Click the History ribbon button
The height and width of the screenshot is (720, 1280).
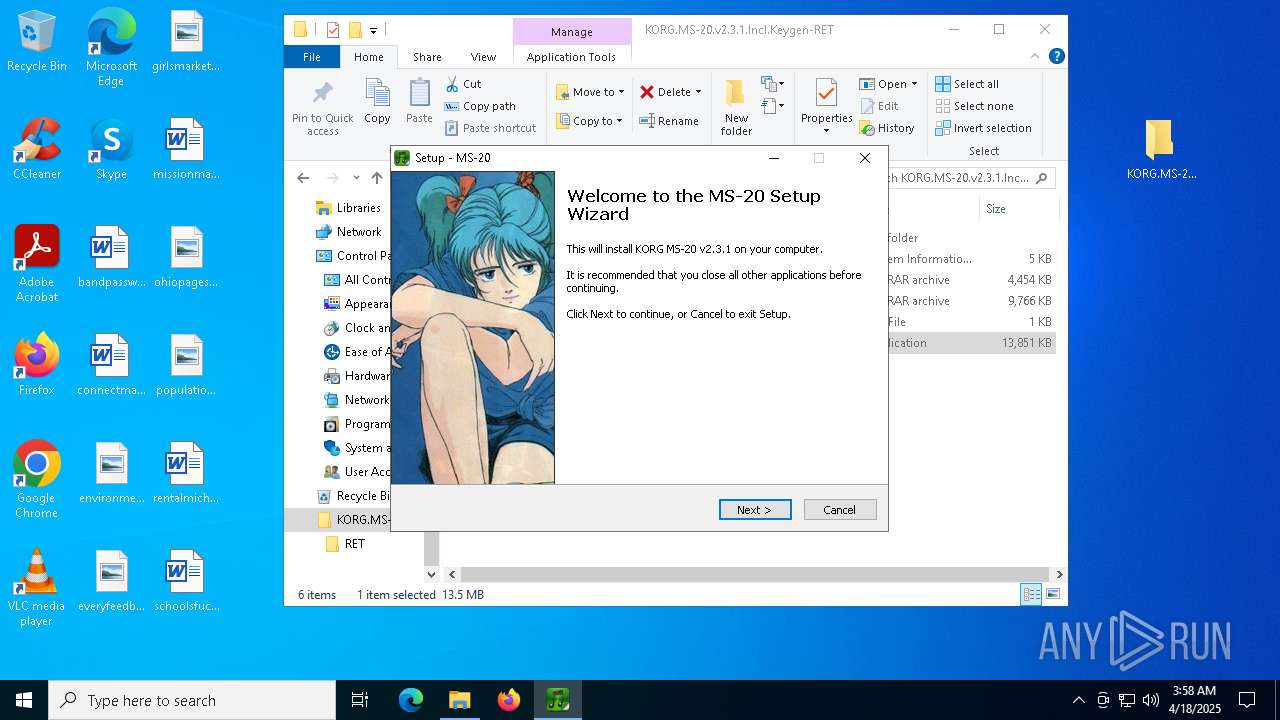tap(887, 128)
